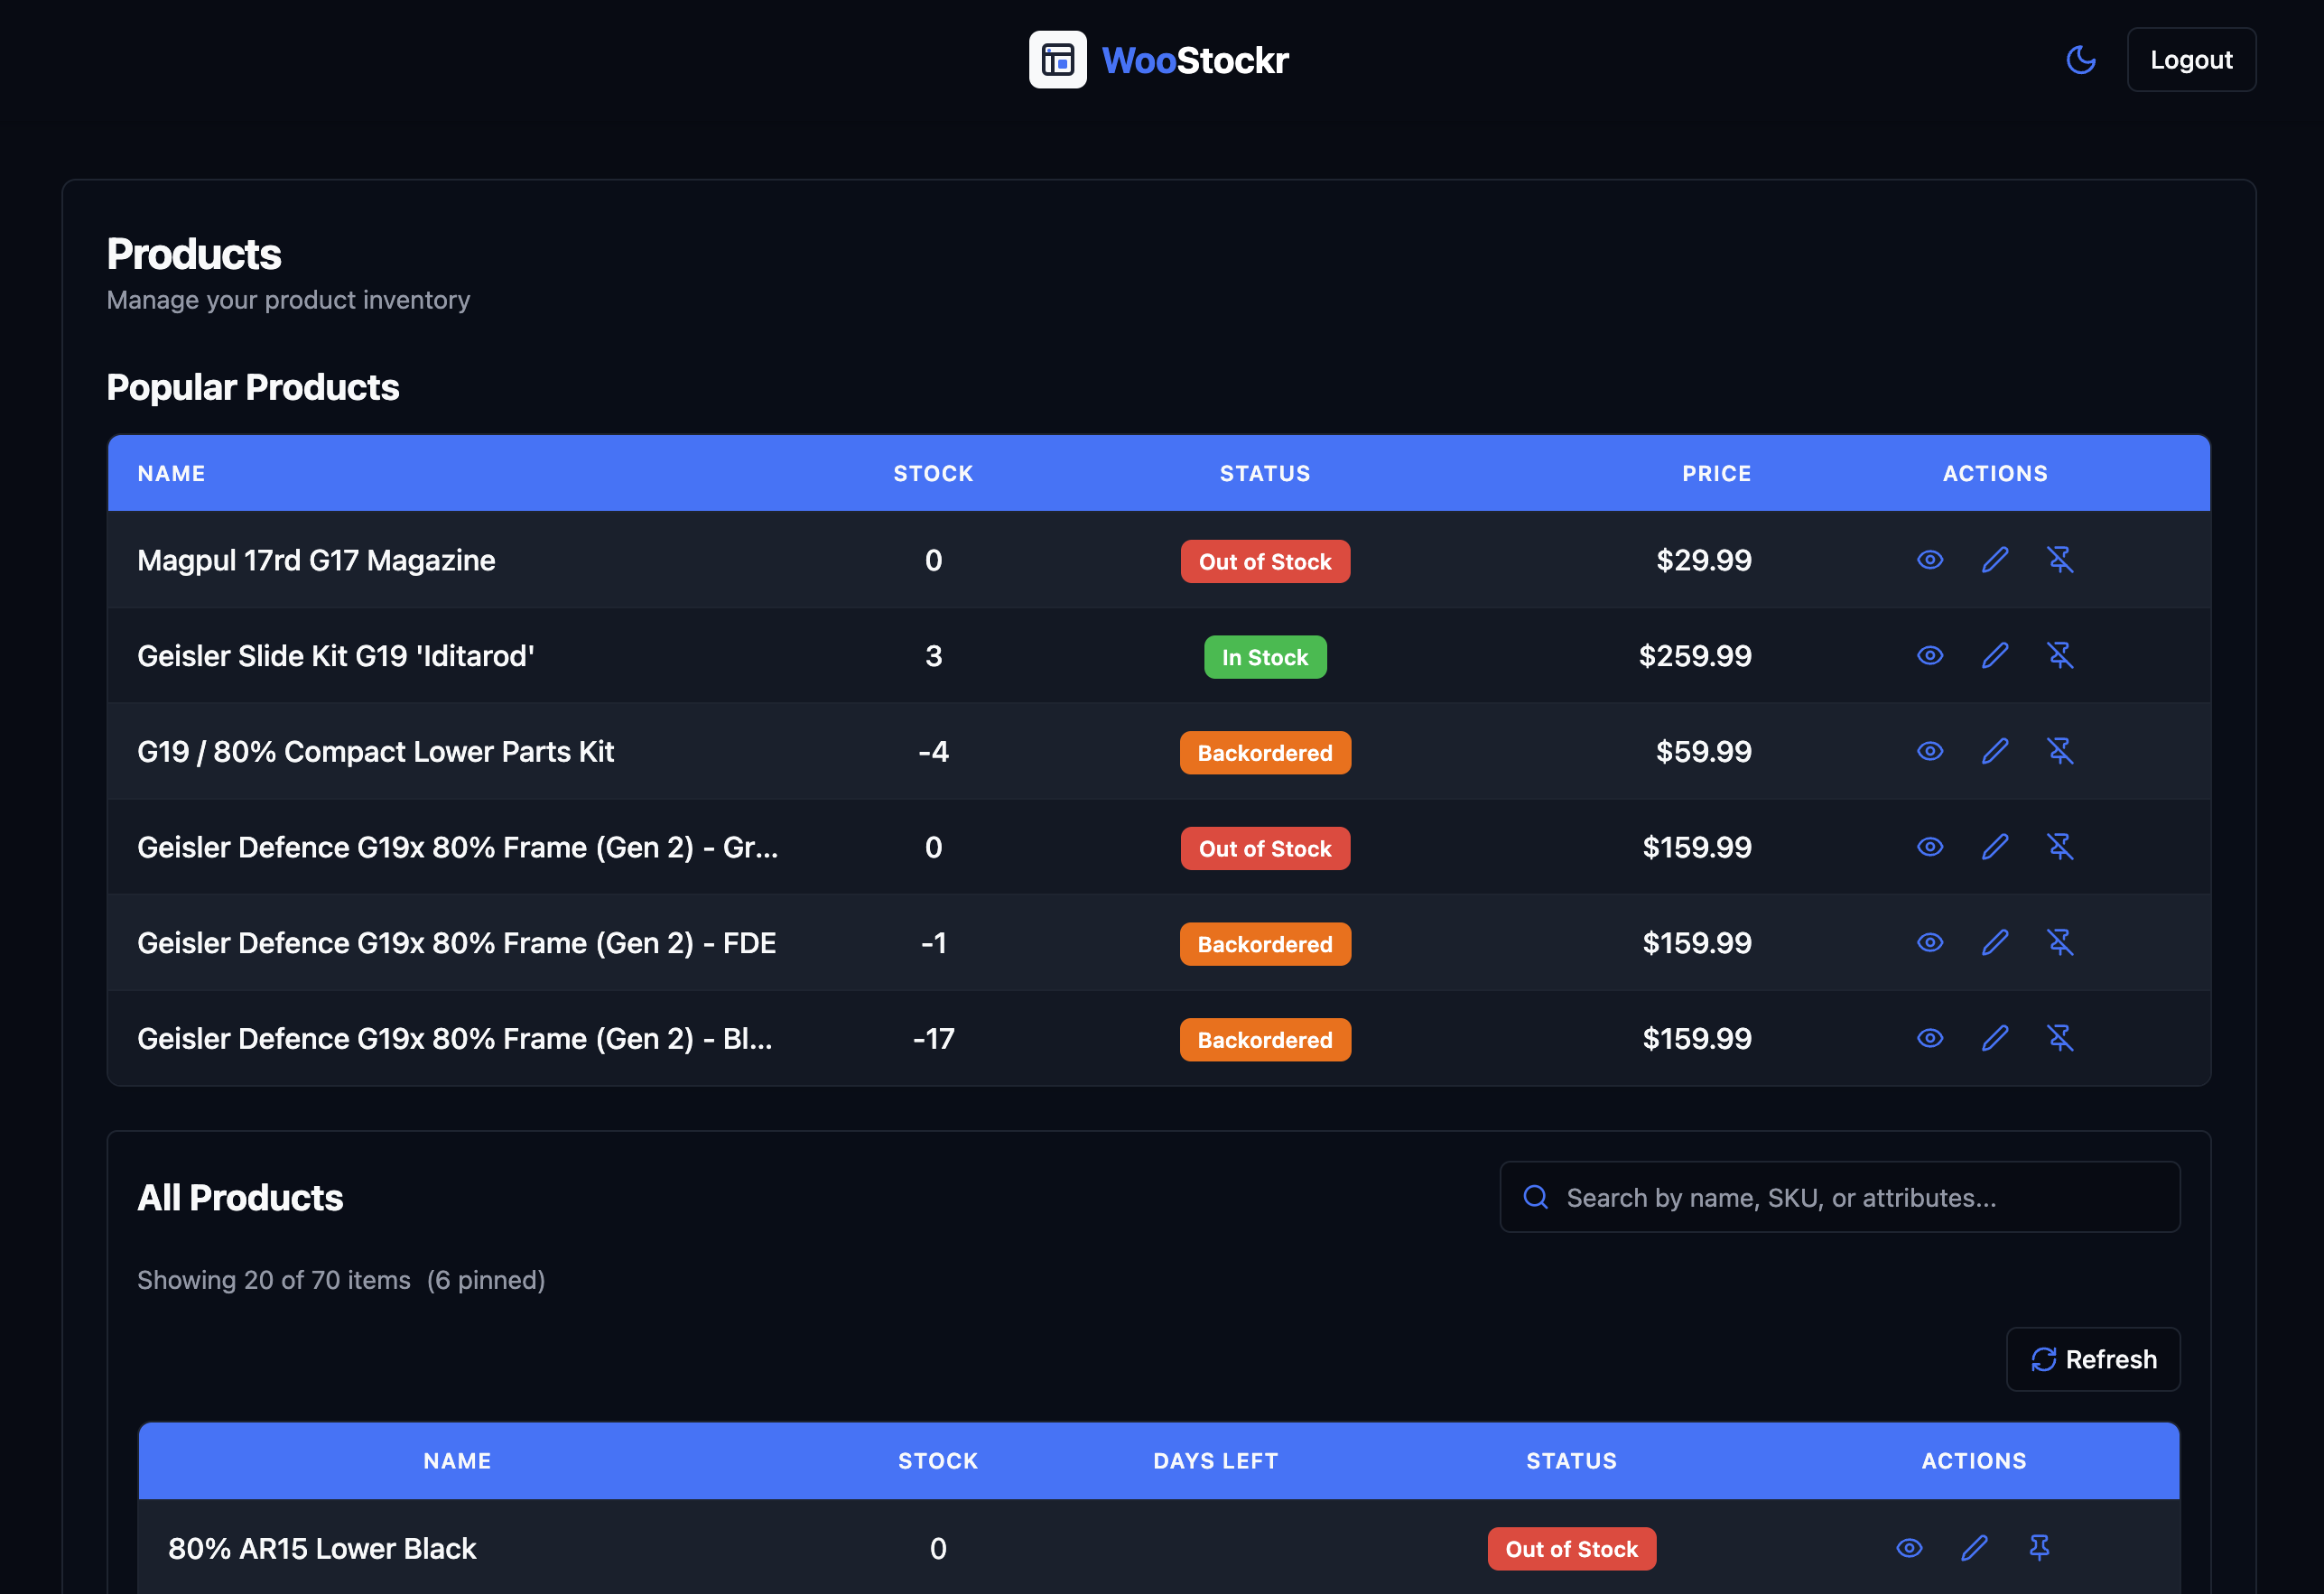This screenshot has width=2324, height=1594.
Task: Click the $29.99 price cell
Action: [1704, 560]
